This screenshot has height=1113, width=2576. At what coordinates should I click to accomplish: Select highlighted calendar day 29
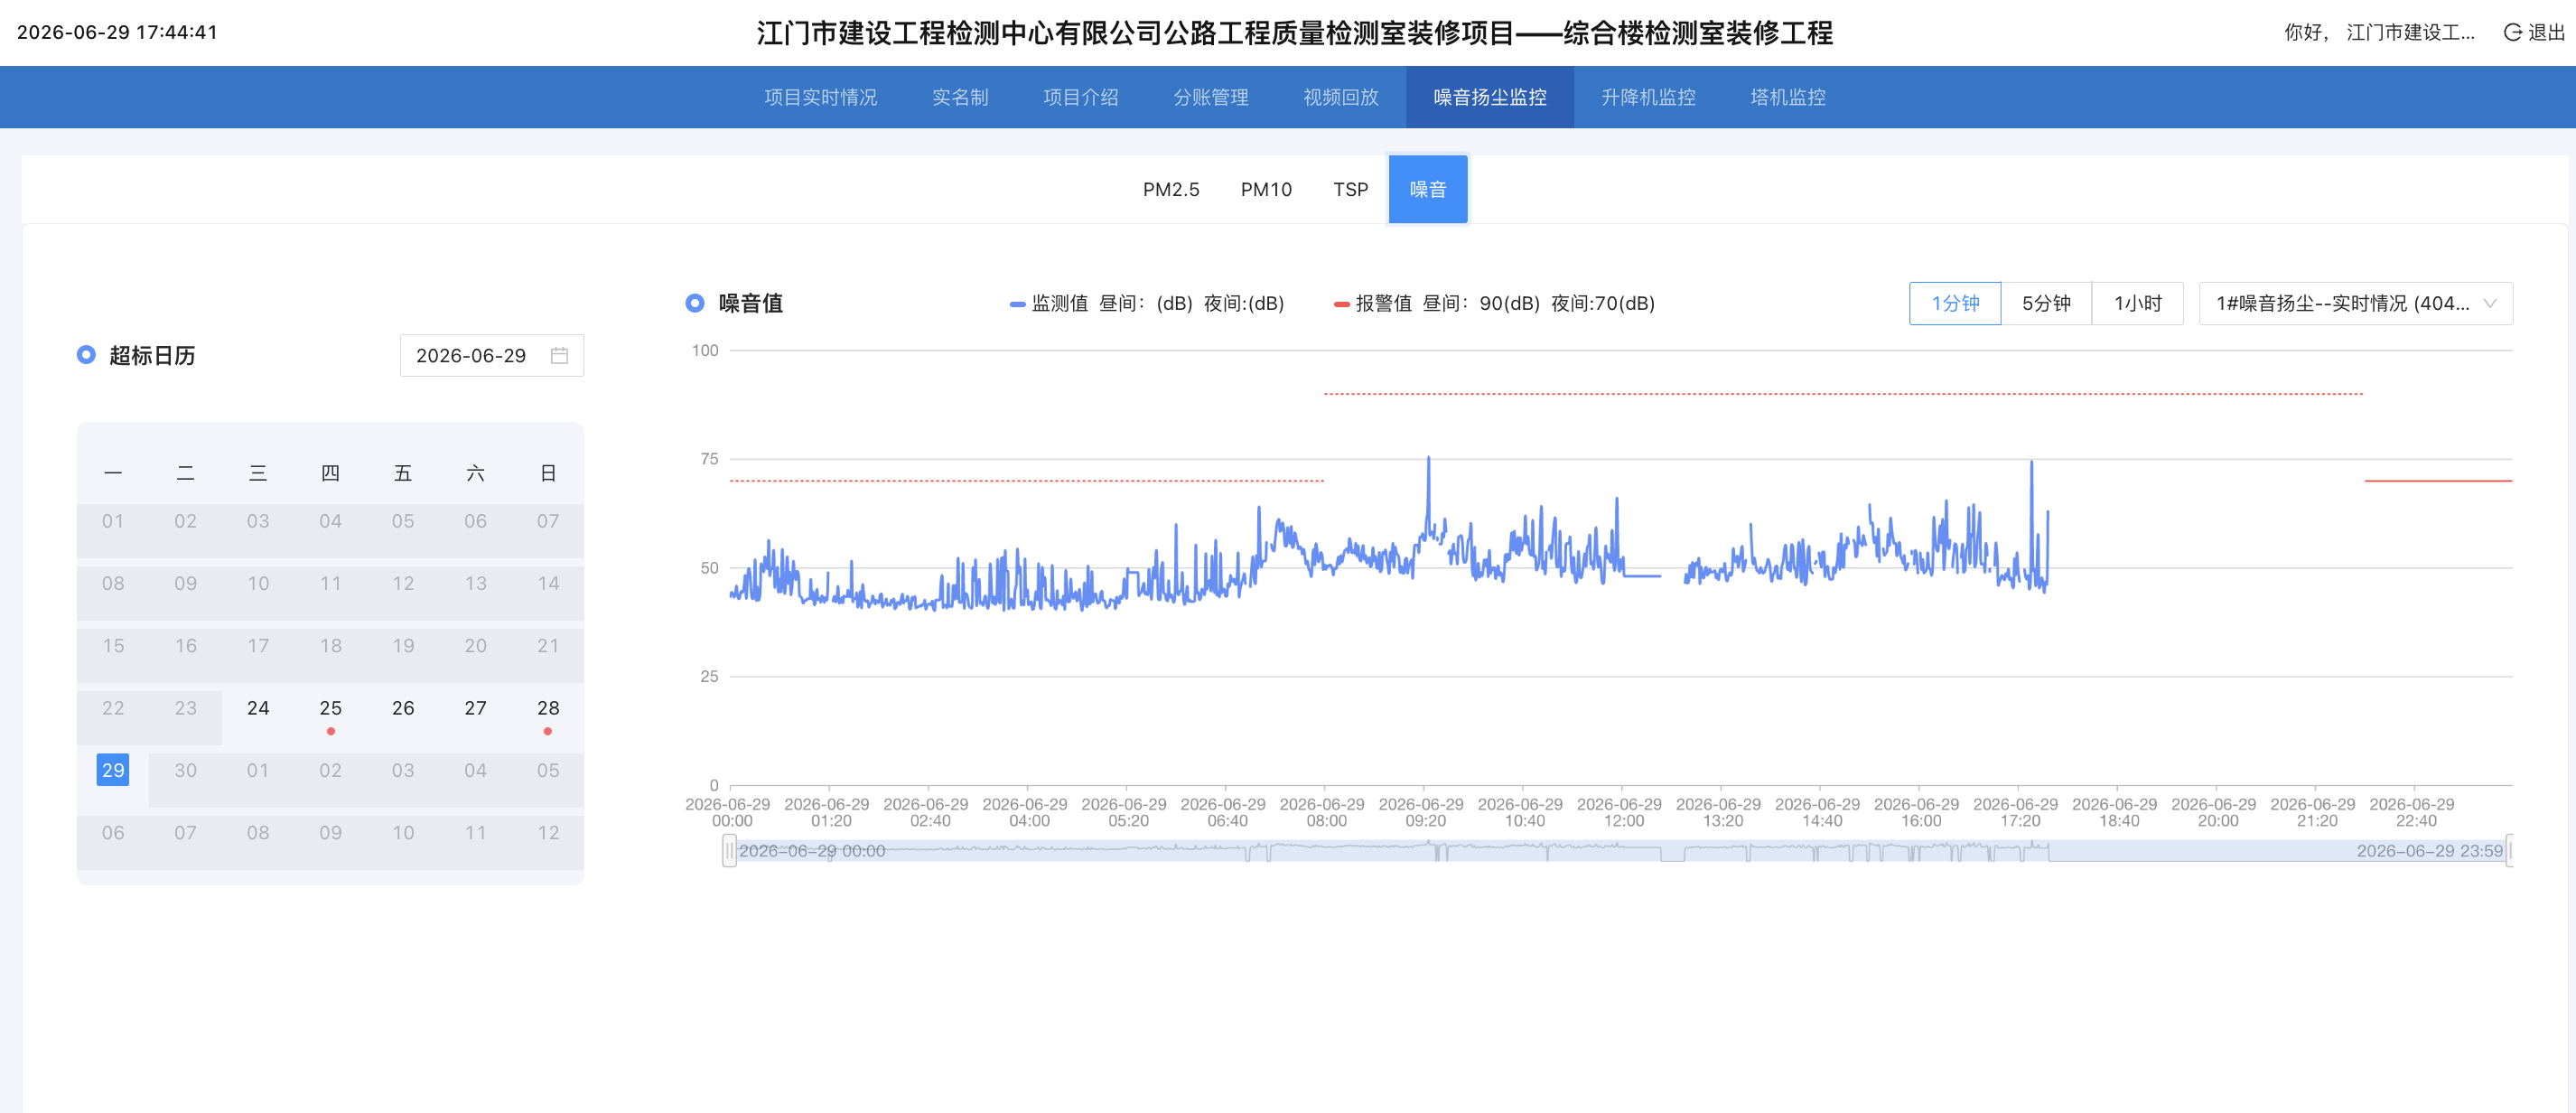pyautogui.click(x=113, y=770)
